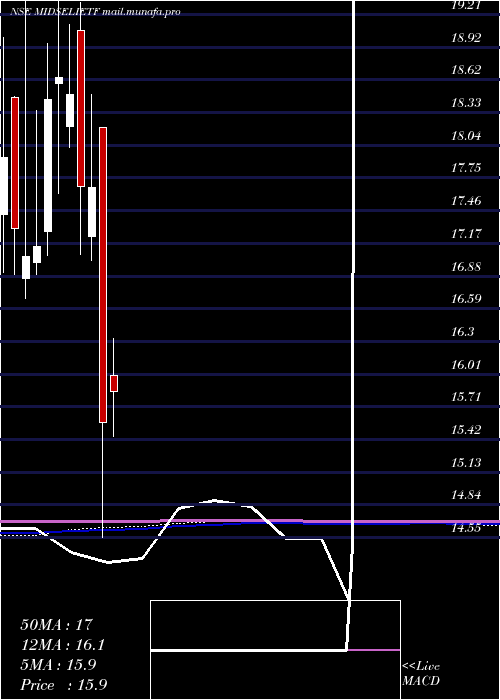500x700 pixels.
Task: Click the 17.46 price axis label
Action: click(466, 201)
